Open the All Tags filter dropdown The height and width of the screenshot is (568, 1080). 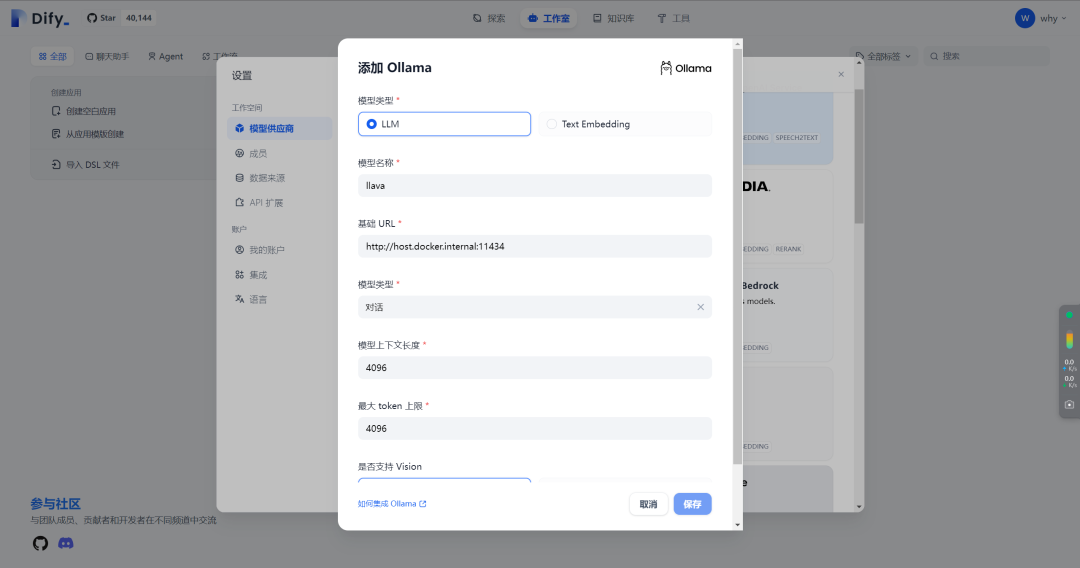[x=883, y=56]
